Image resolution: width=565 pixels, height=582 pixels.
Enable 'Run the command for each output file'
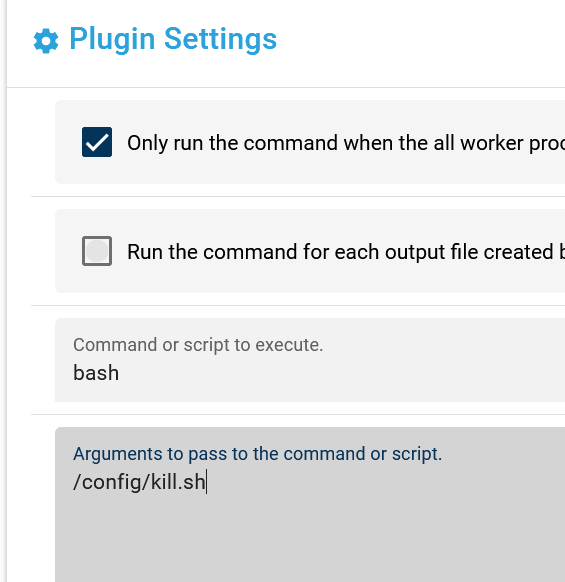pyautogui.click(x=97, y=251)
